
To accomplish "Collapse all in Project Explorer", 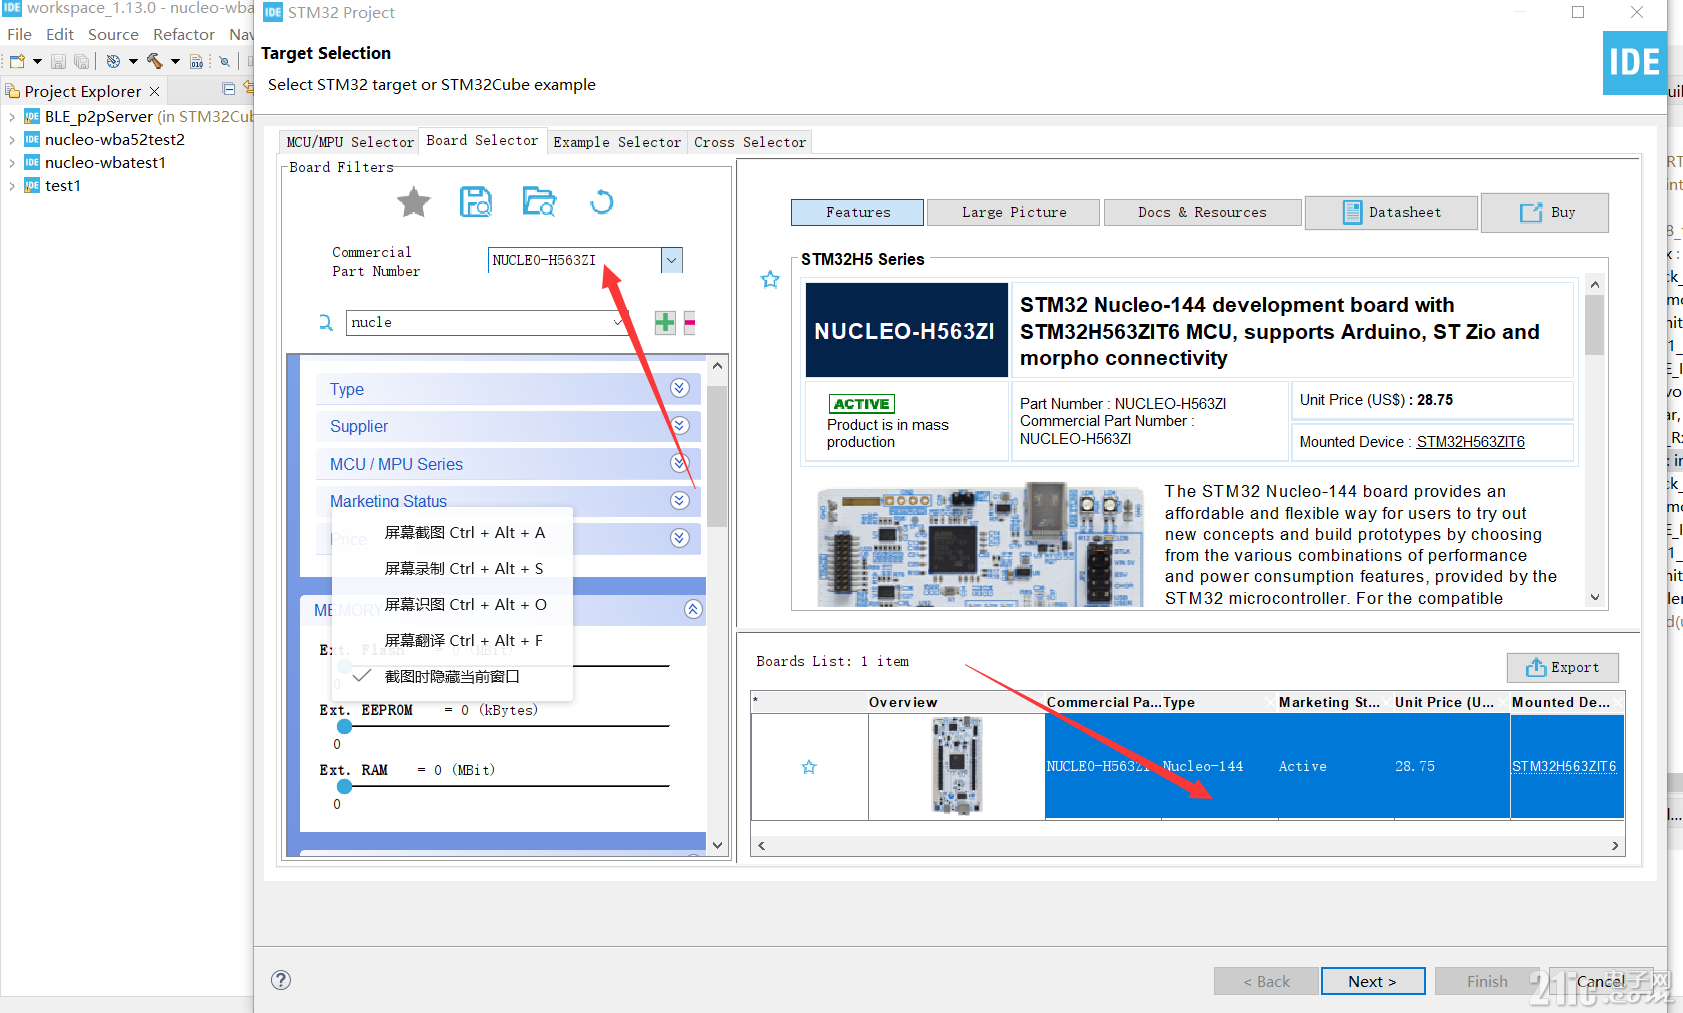I will pyautogui.click(x=229, y=89).
